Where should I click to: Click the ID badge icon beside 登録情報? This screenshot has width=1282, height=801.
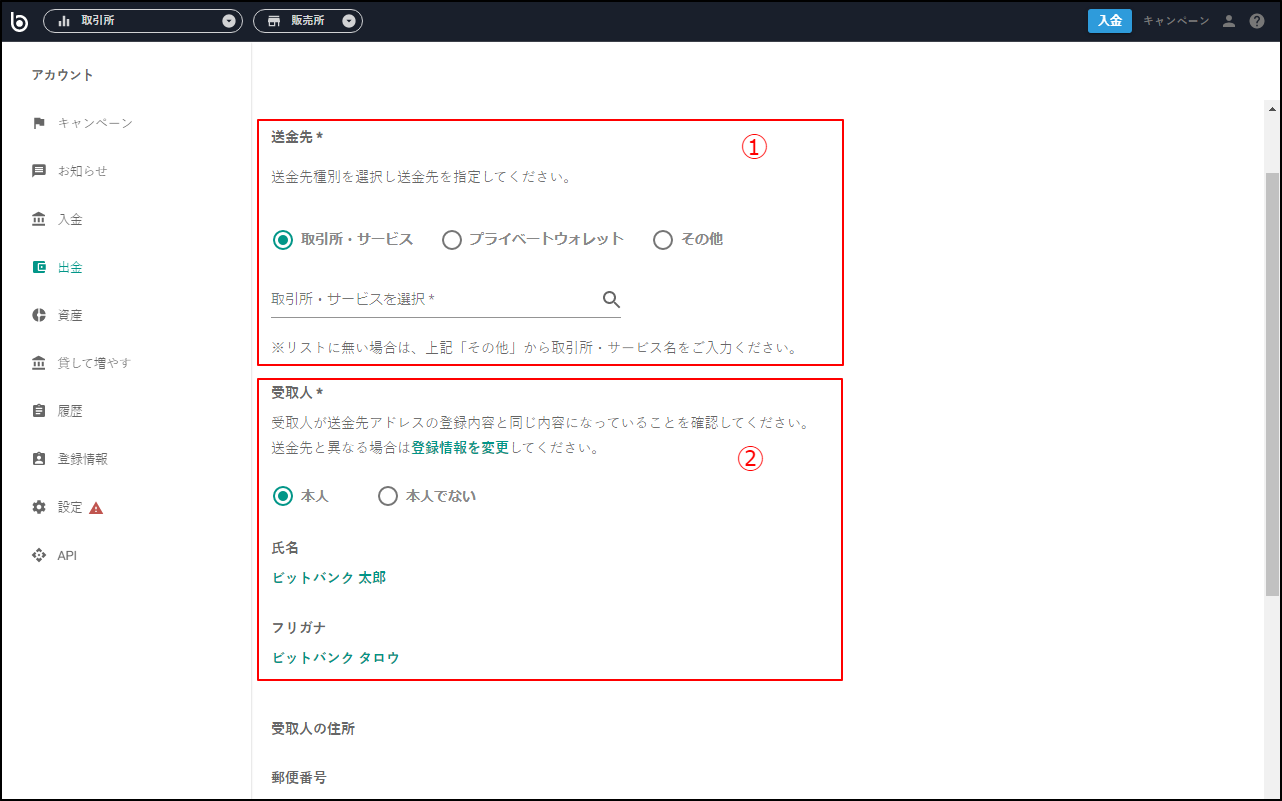(x=39, y=459)
